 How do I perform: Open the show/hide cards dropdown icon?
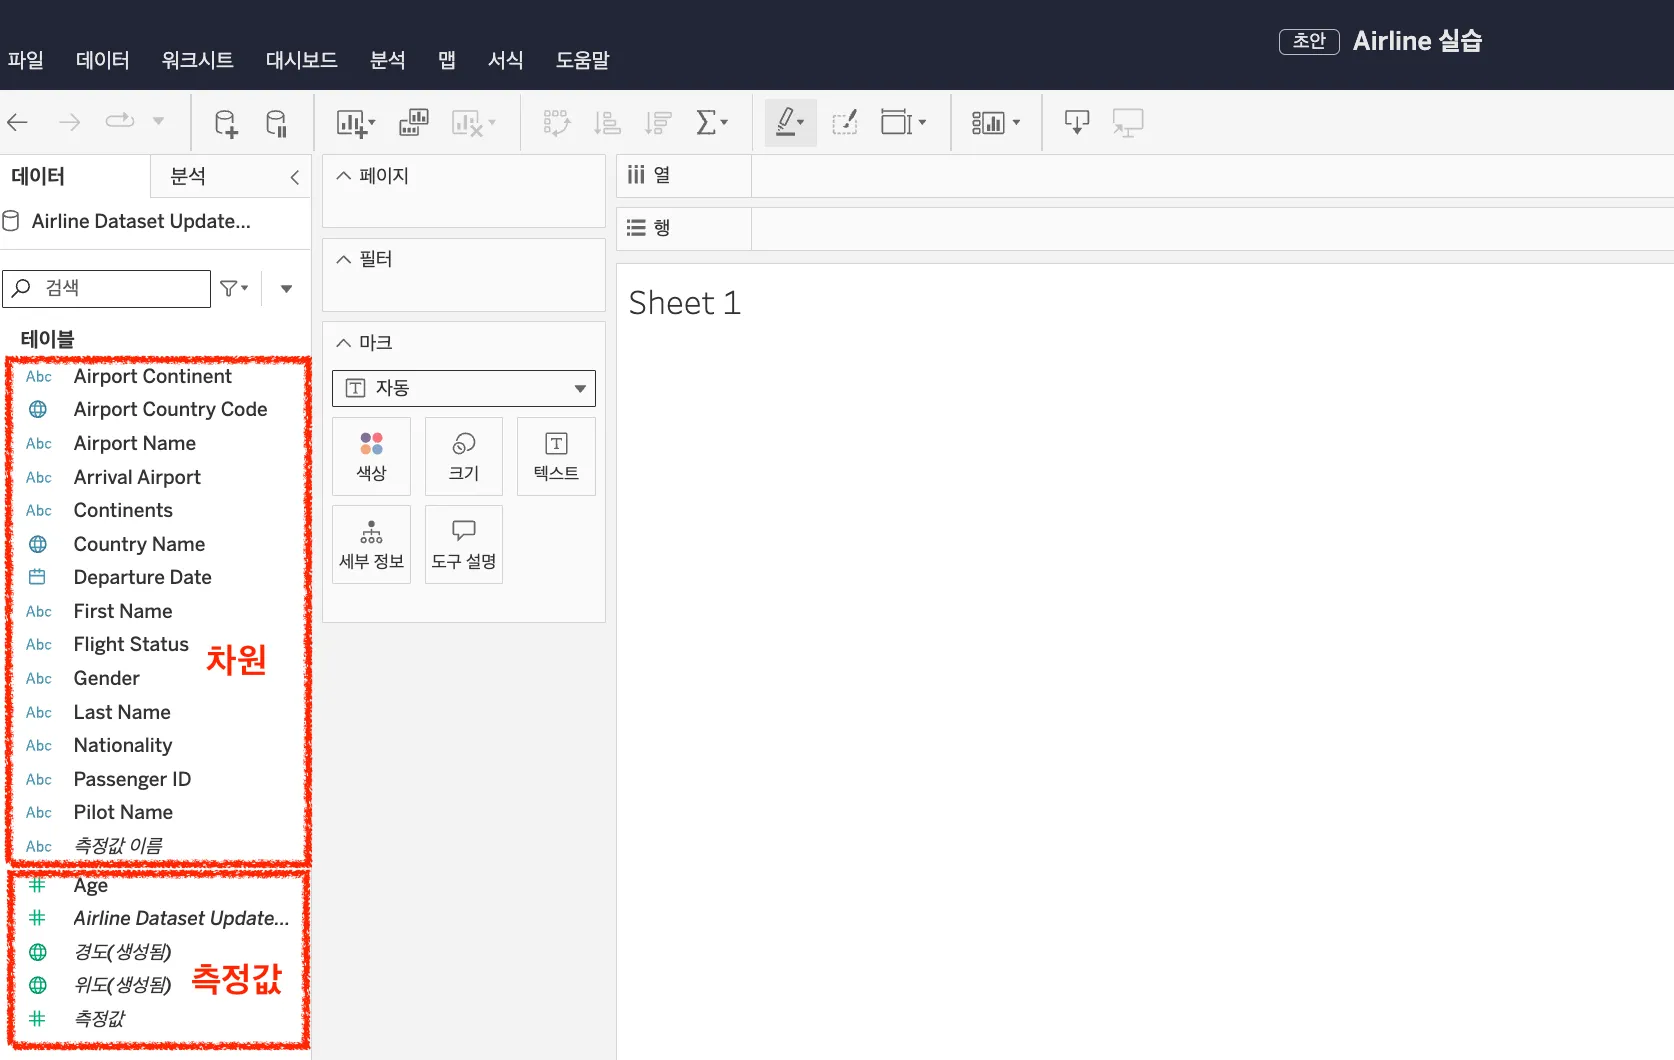[x=996, y=123]
